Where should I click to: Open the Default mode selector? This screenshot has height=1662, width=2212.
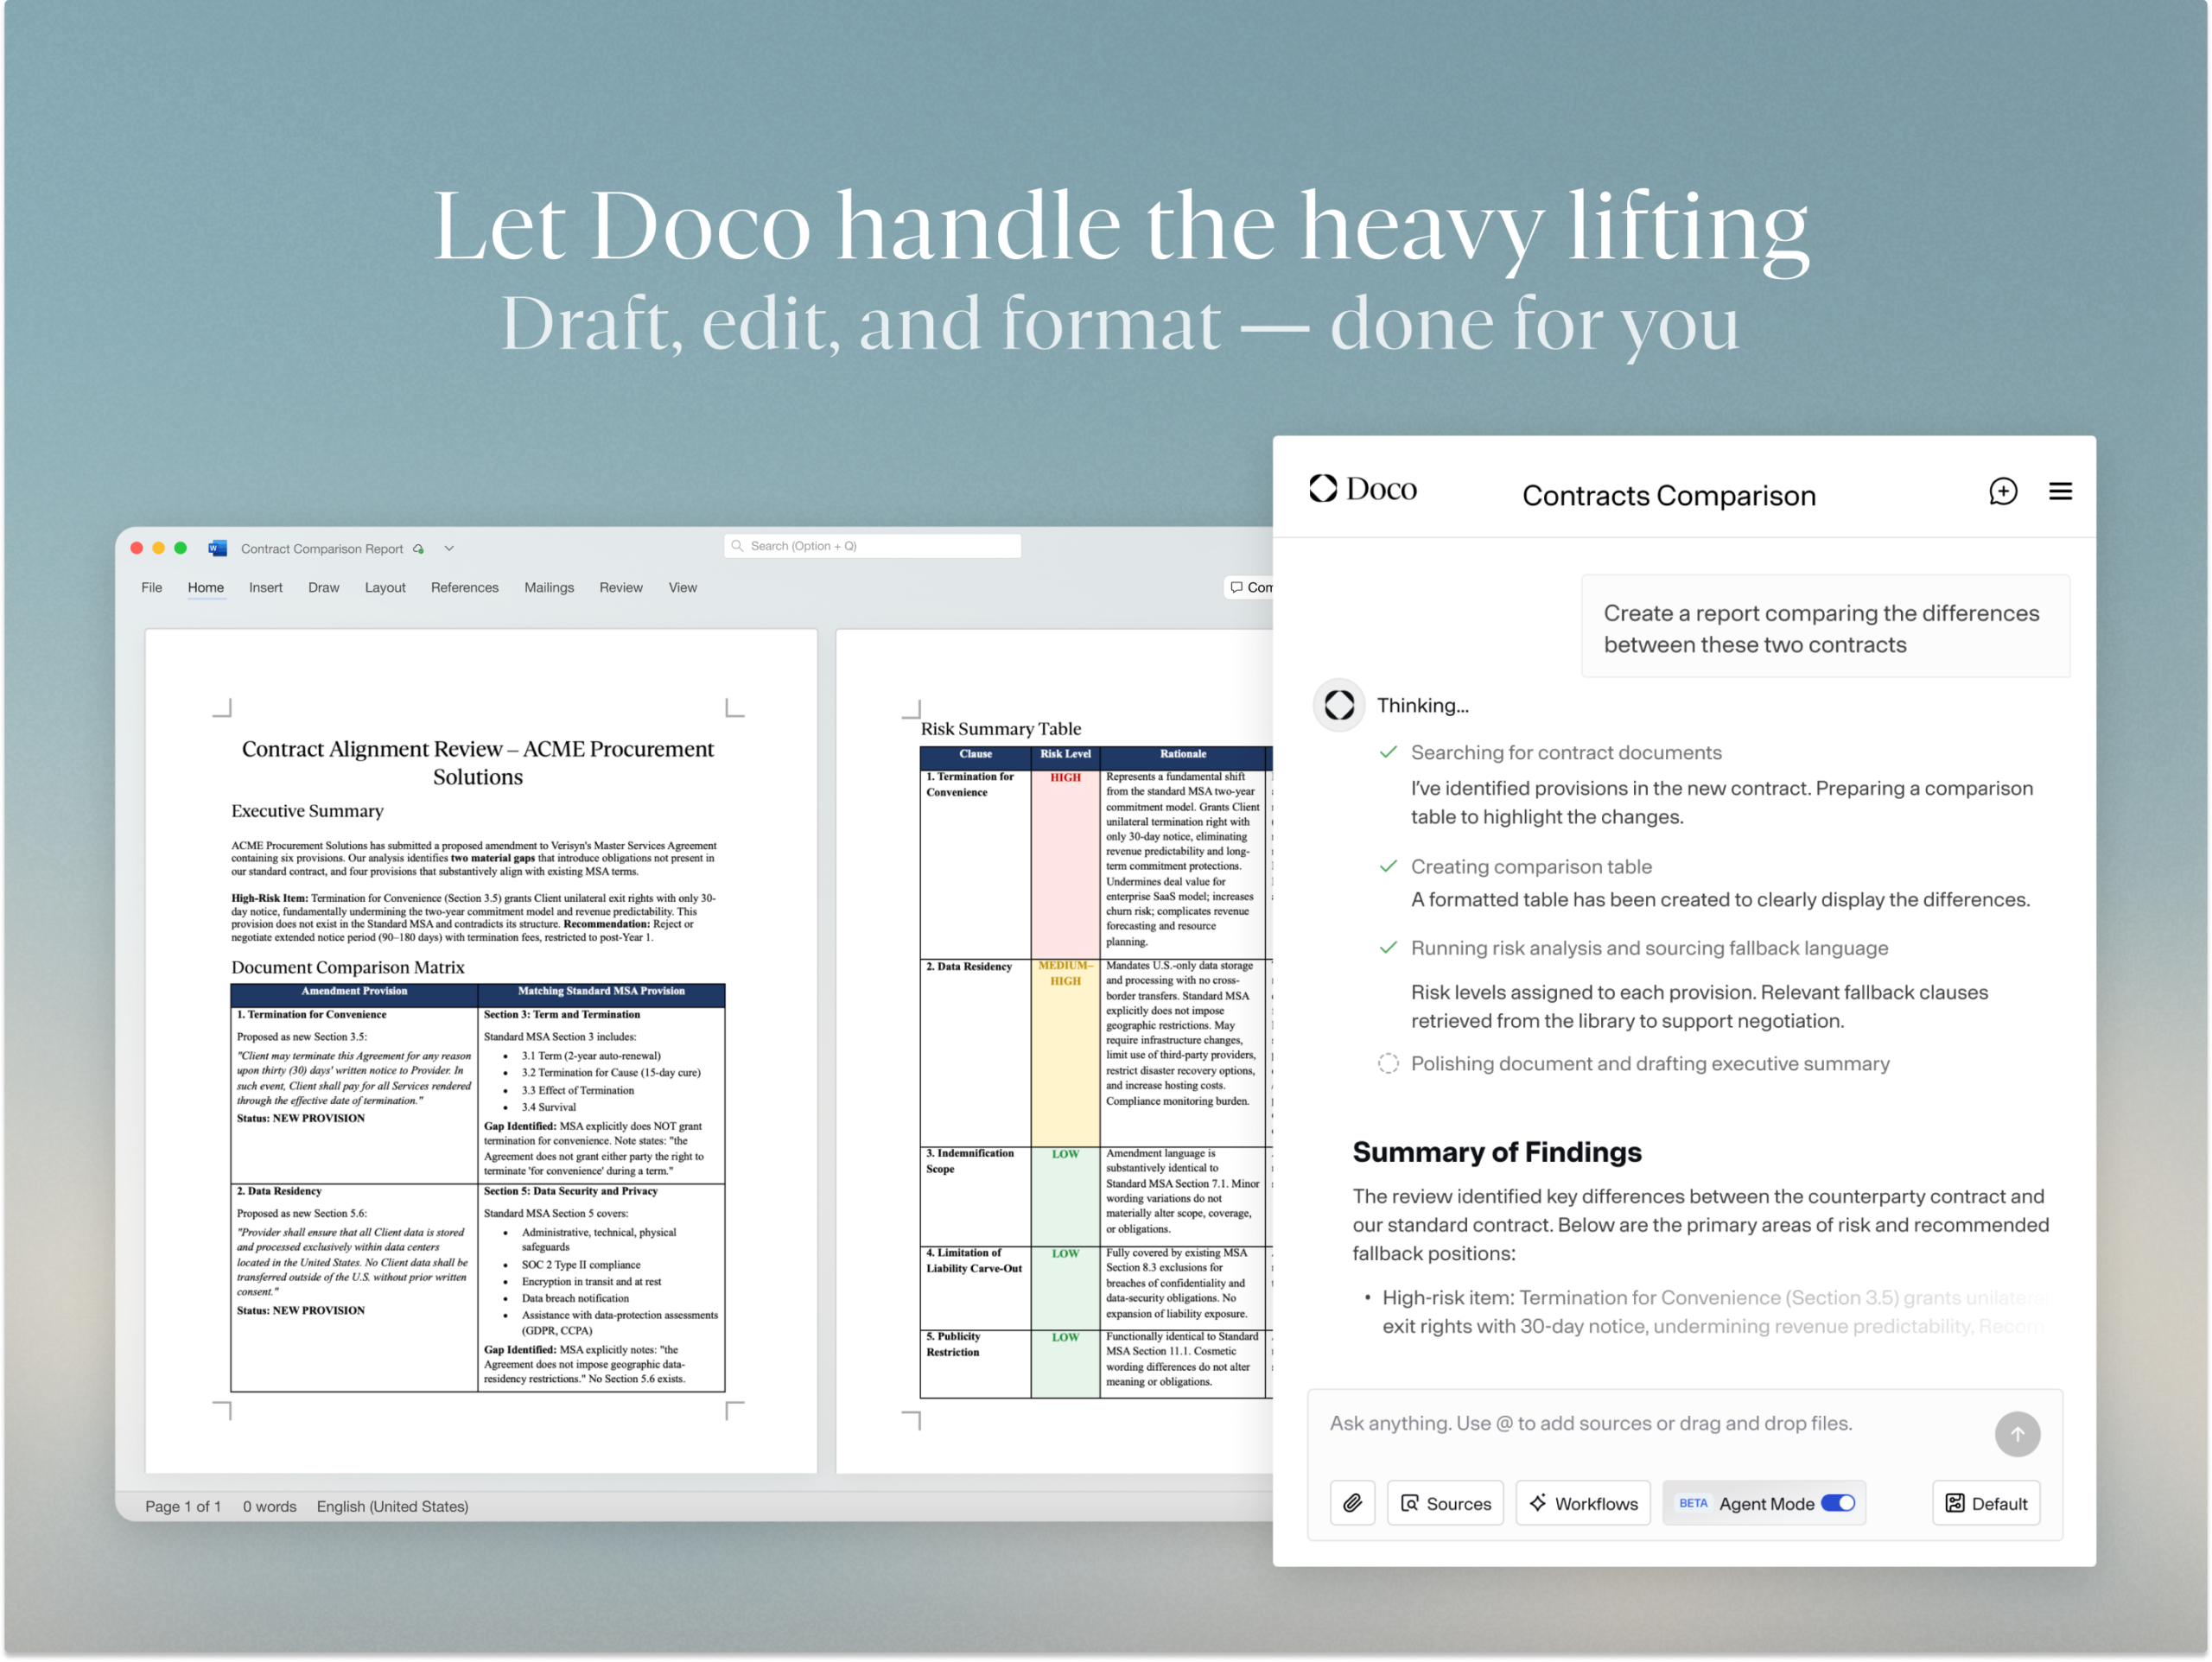[1985, 1503]
